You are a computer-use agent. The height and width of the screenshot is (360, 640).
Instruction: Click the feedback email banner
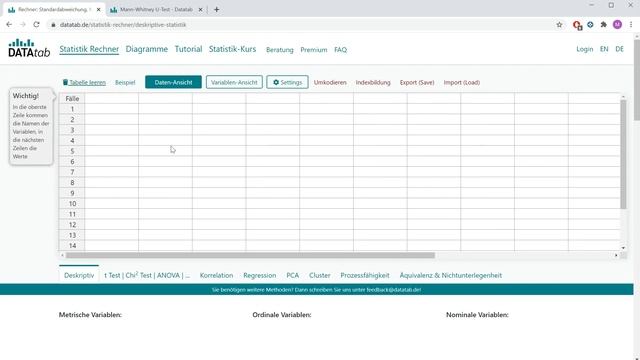click(x=316, y=290)
